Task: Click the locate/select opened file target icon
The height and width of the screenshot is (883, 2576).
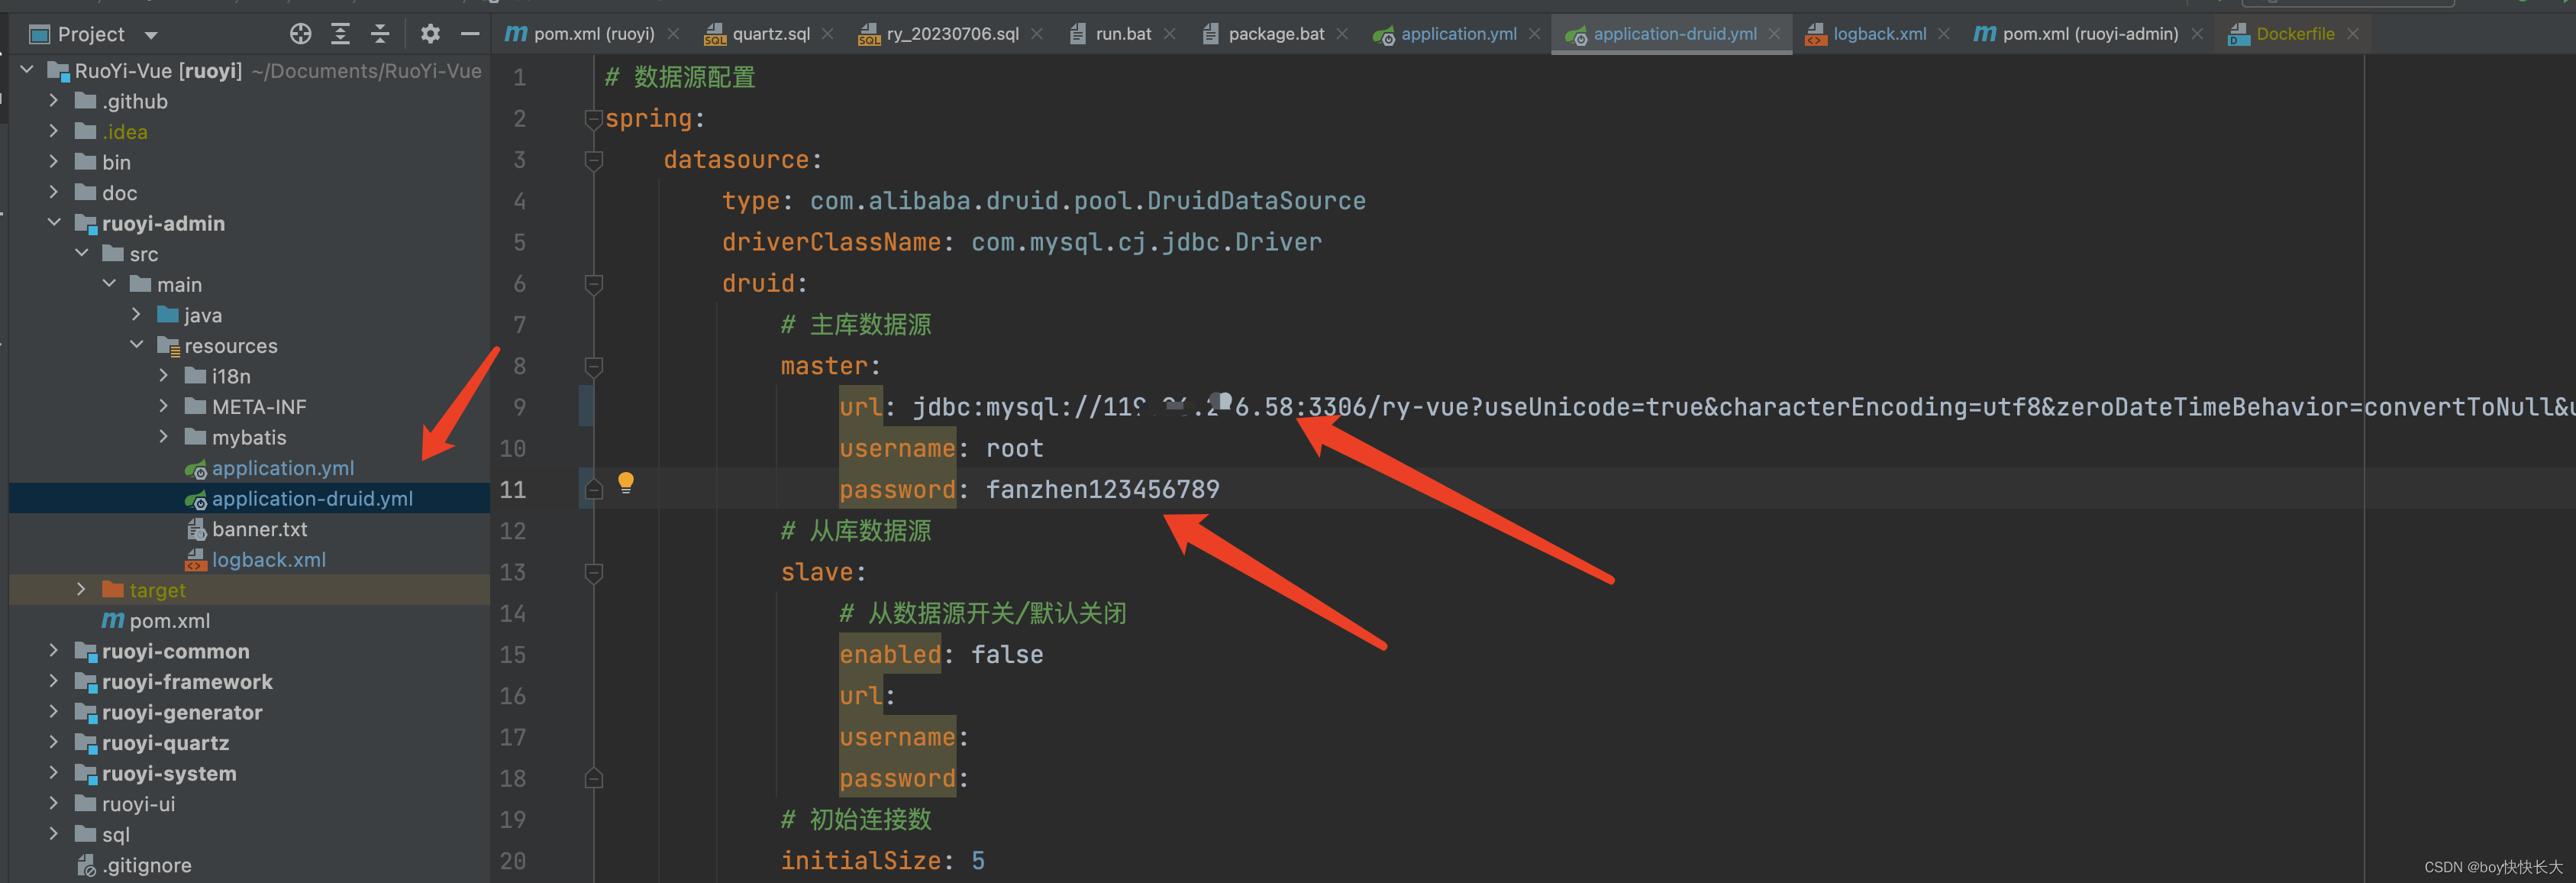Action: (x=300, y=34)
